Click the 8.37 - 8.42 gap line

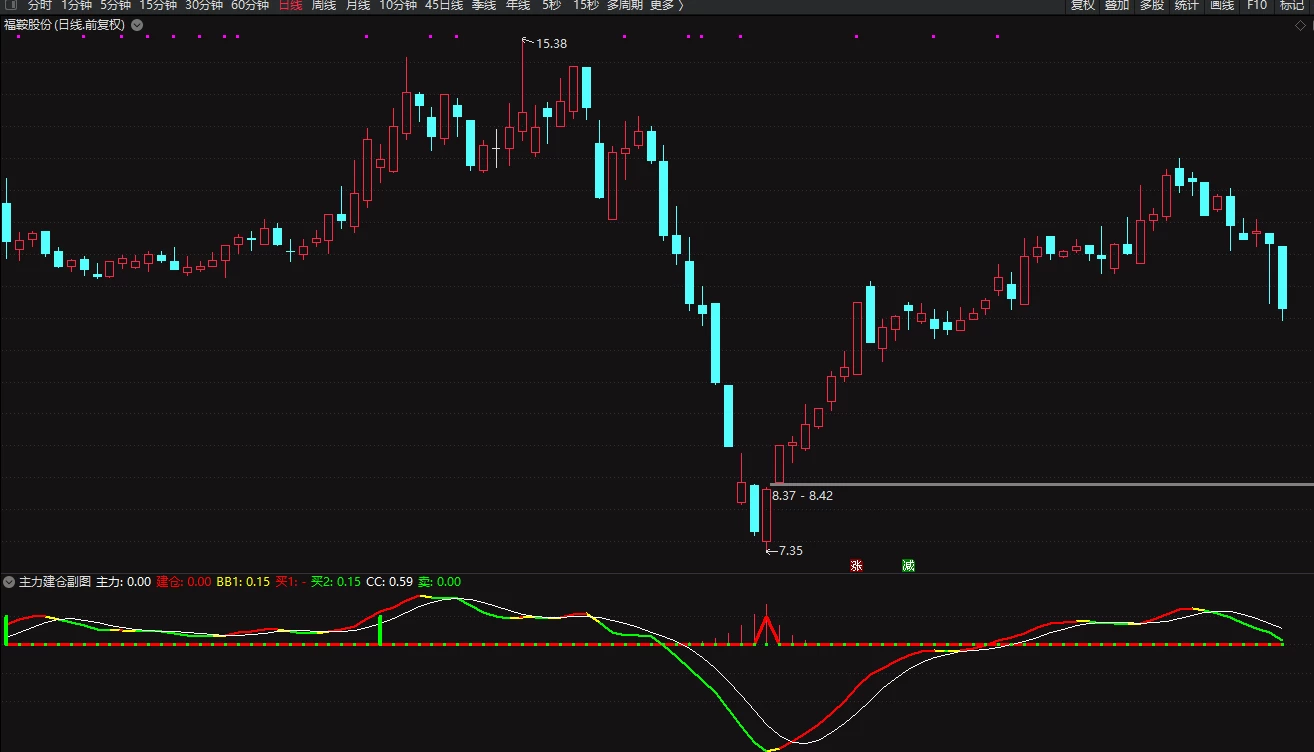[1040, 484]
